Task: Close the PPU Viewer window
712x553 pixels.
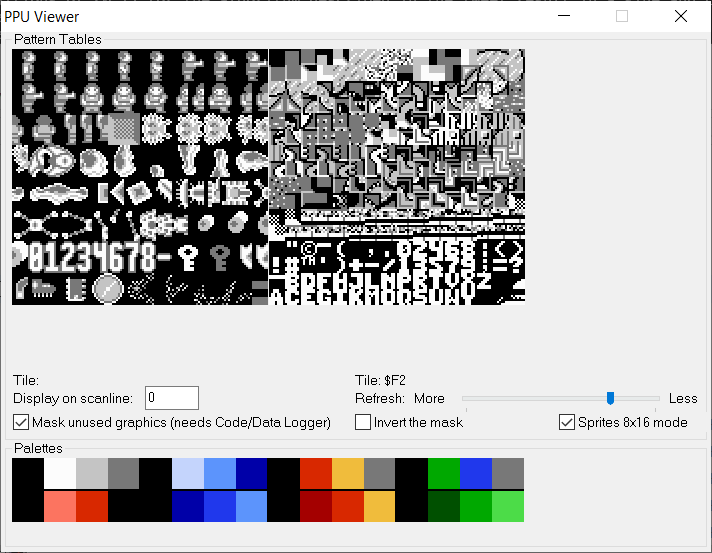Action: (x=681, y=16)
